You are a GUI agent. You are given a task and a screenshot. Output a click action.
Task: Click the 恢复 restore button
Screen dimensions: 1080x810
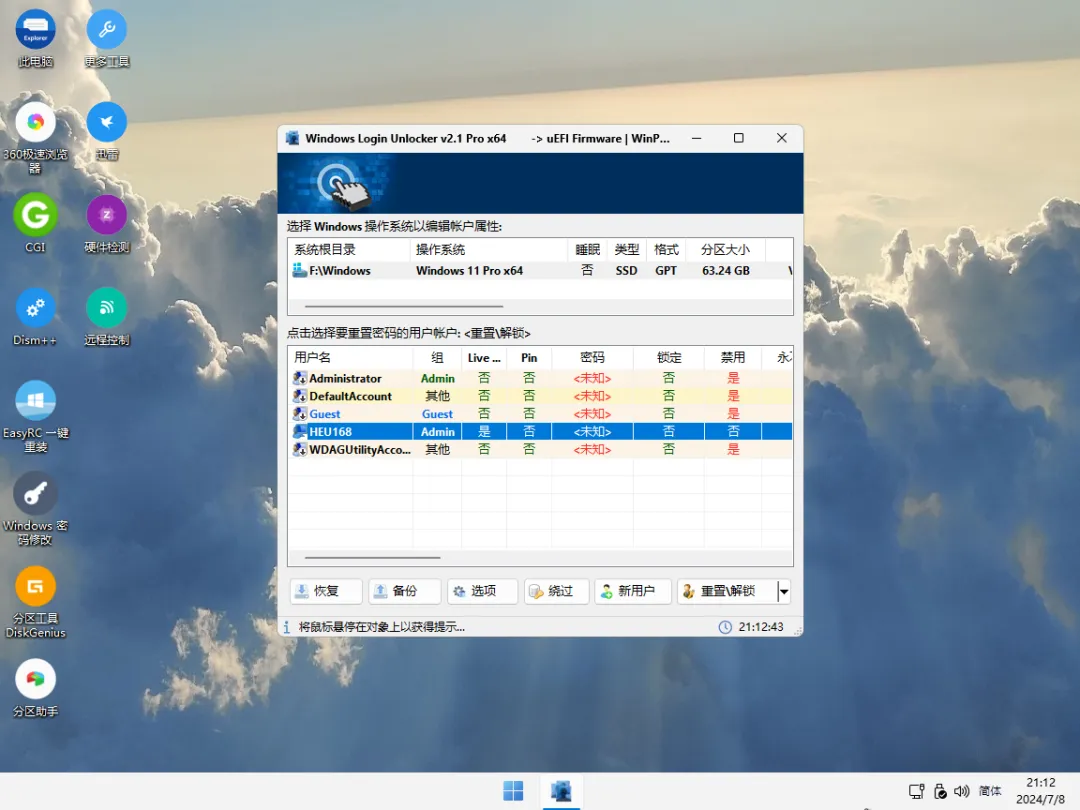[326, 591]
